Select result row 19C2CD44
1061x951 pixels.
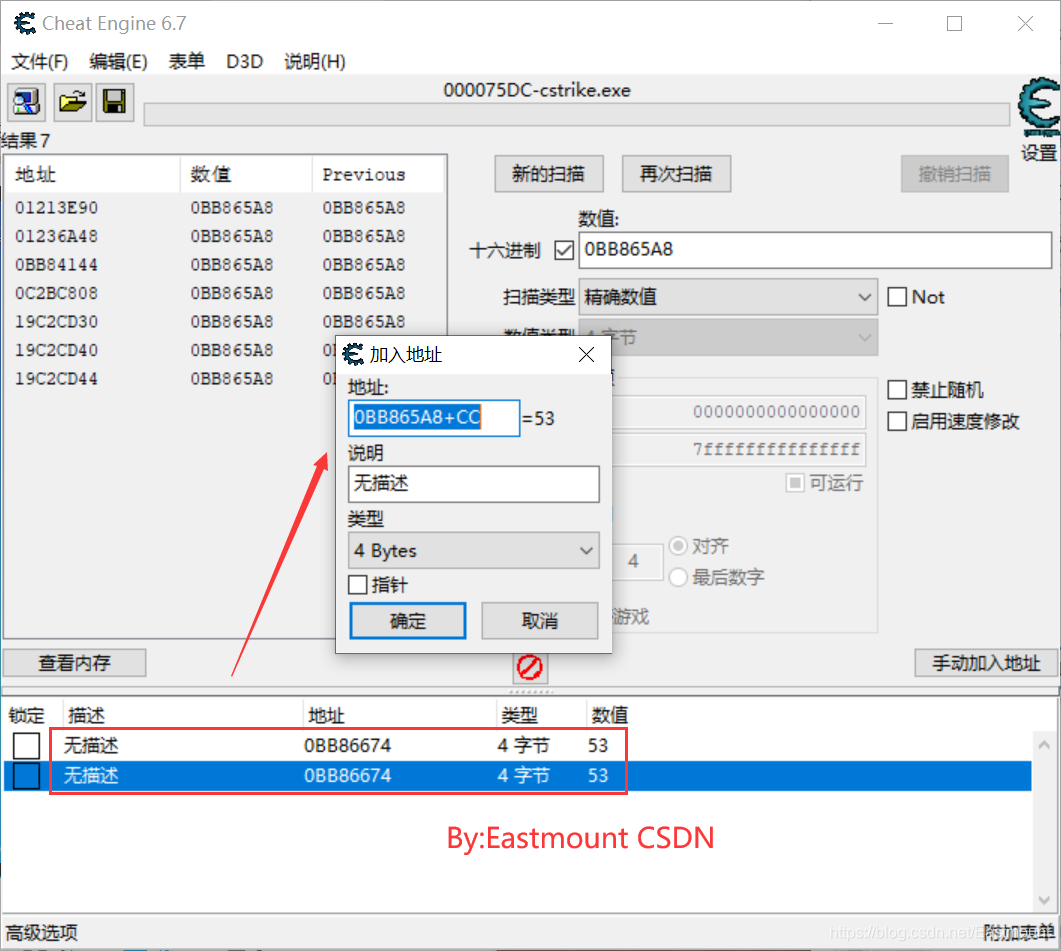point(171,378)
